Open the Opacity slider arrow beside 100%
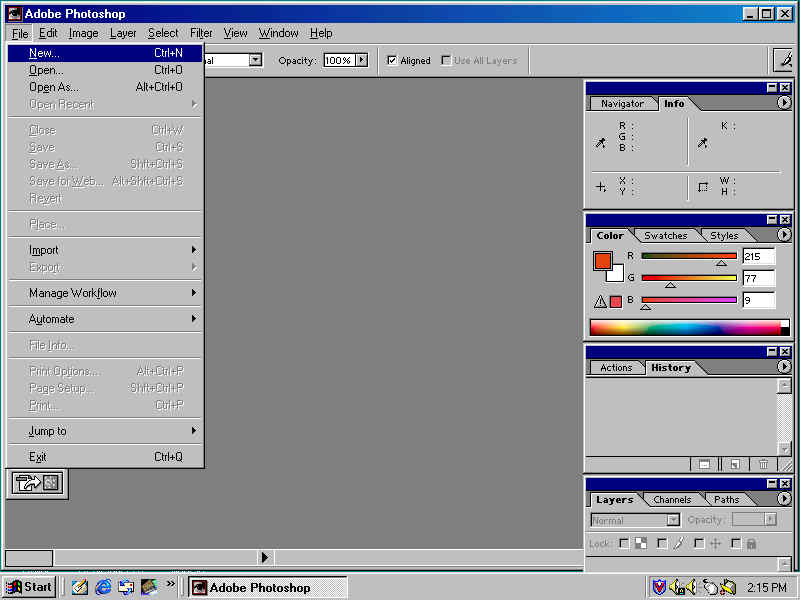This screenshot has height=600, width=800. (362, 60)
